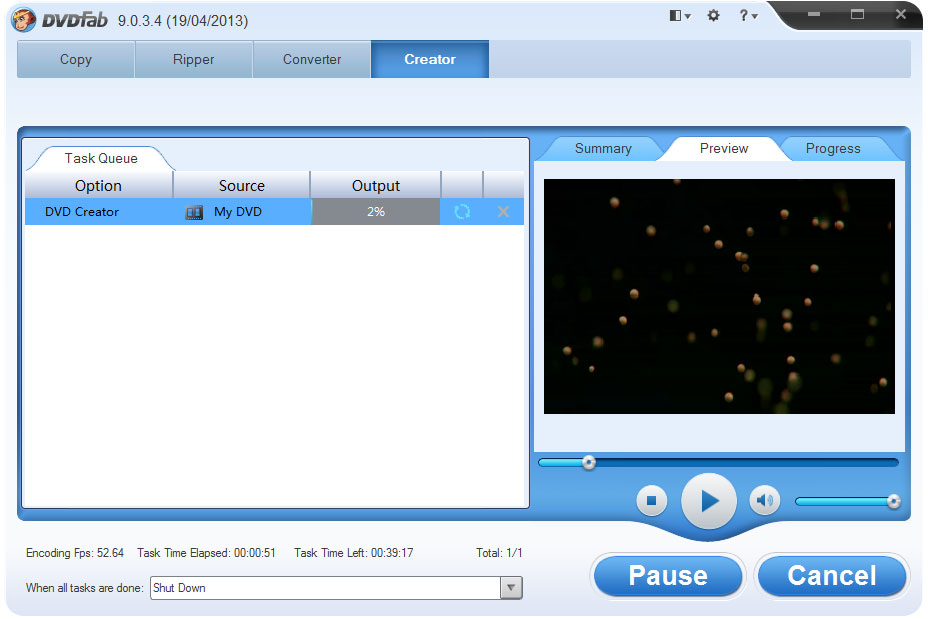Select the DVD Creator task row
928x619 pixels.
coord(274,212)
